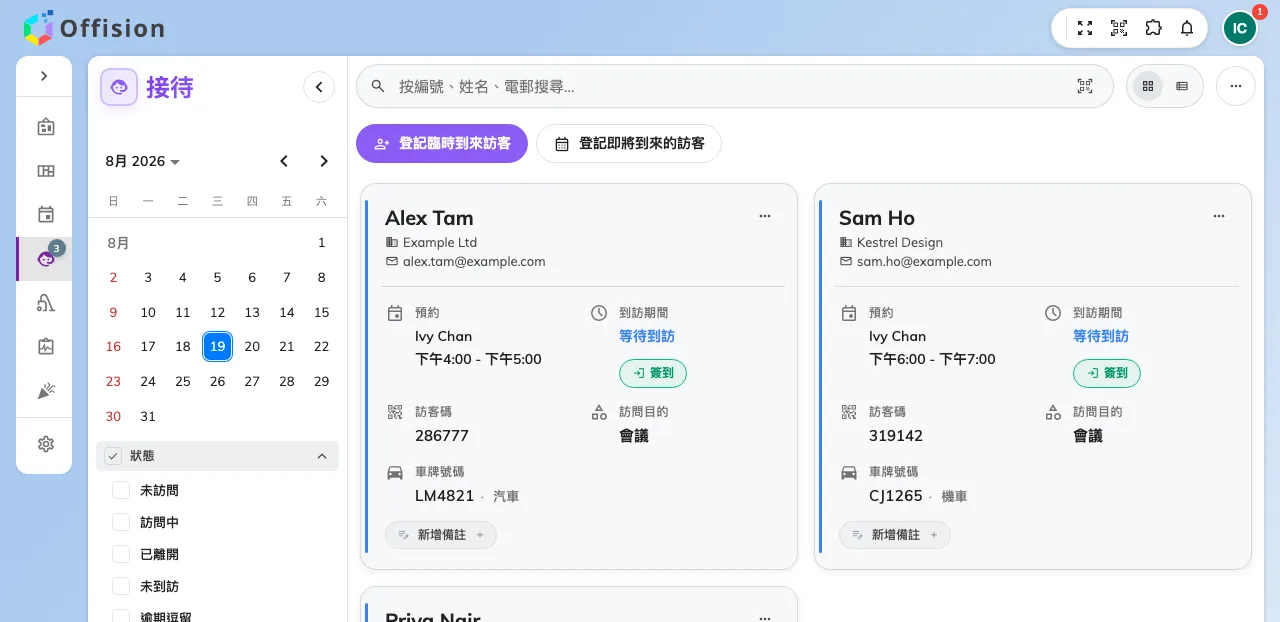Check the 未到訪 status filter
This screenshot has width=1280, height=622.
coord(121,586)
